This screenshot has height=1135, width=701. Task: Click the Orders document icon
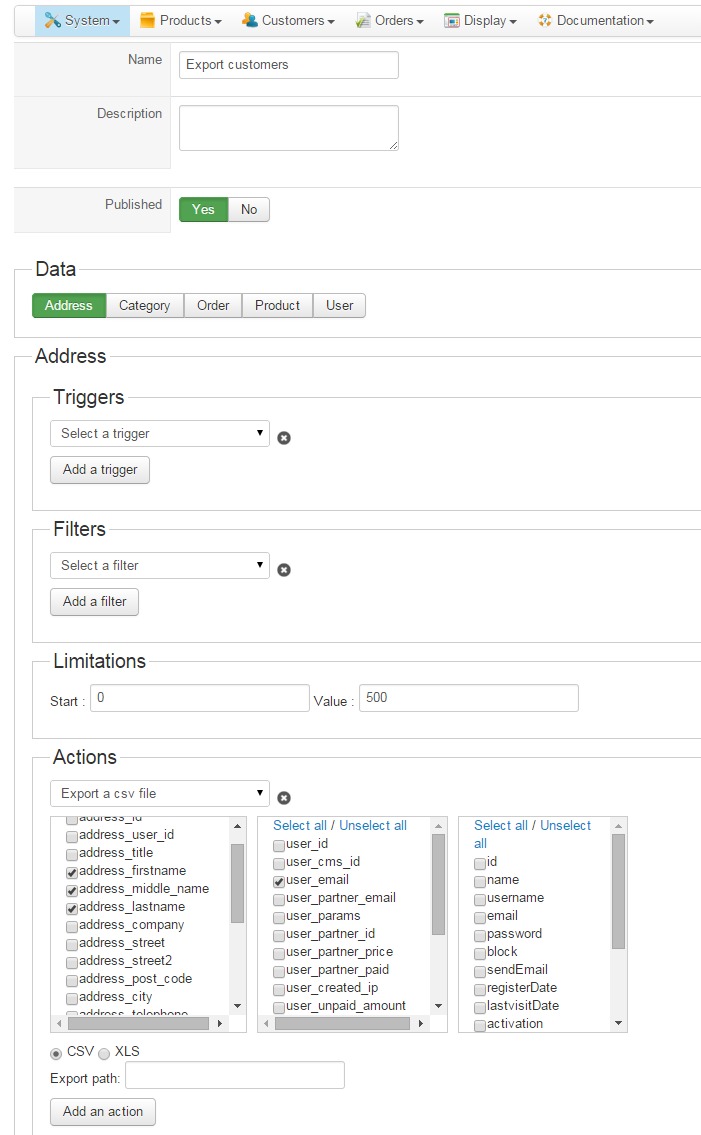coord(363,20)
